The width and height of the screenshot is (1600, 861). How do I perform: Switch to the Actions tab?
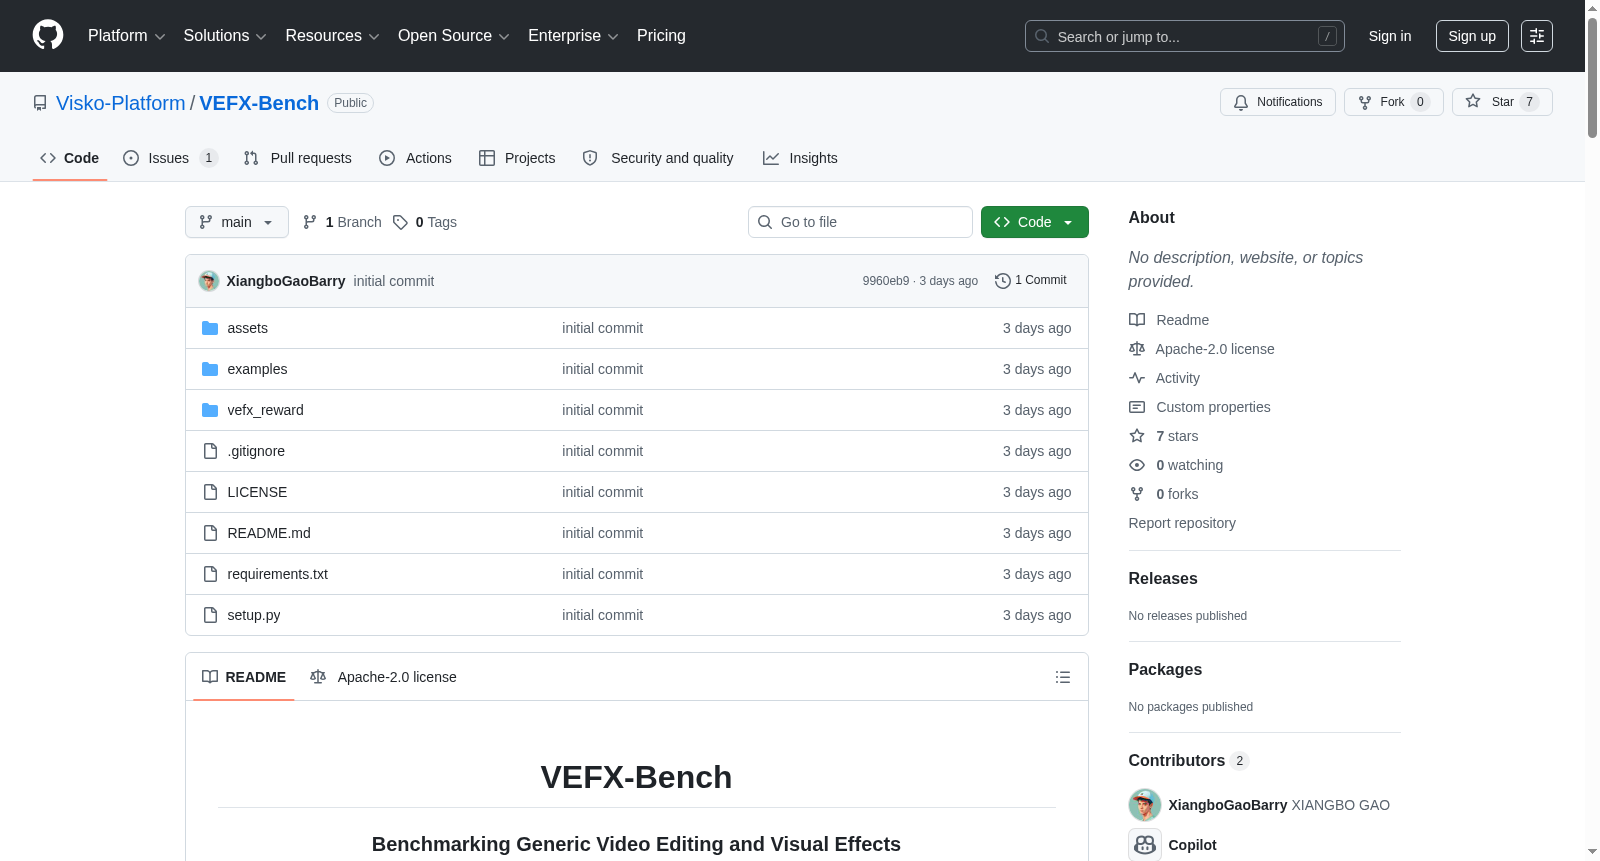[x=415, y=158]
